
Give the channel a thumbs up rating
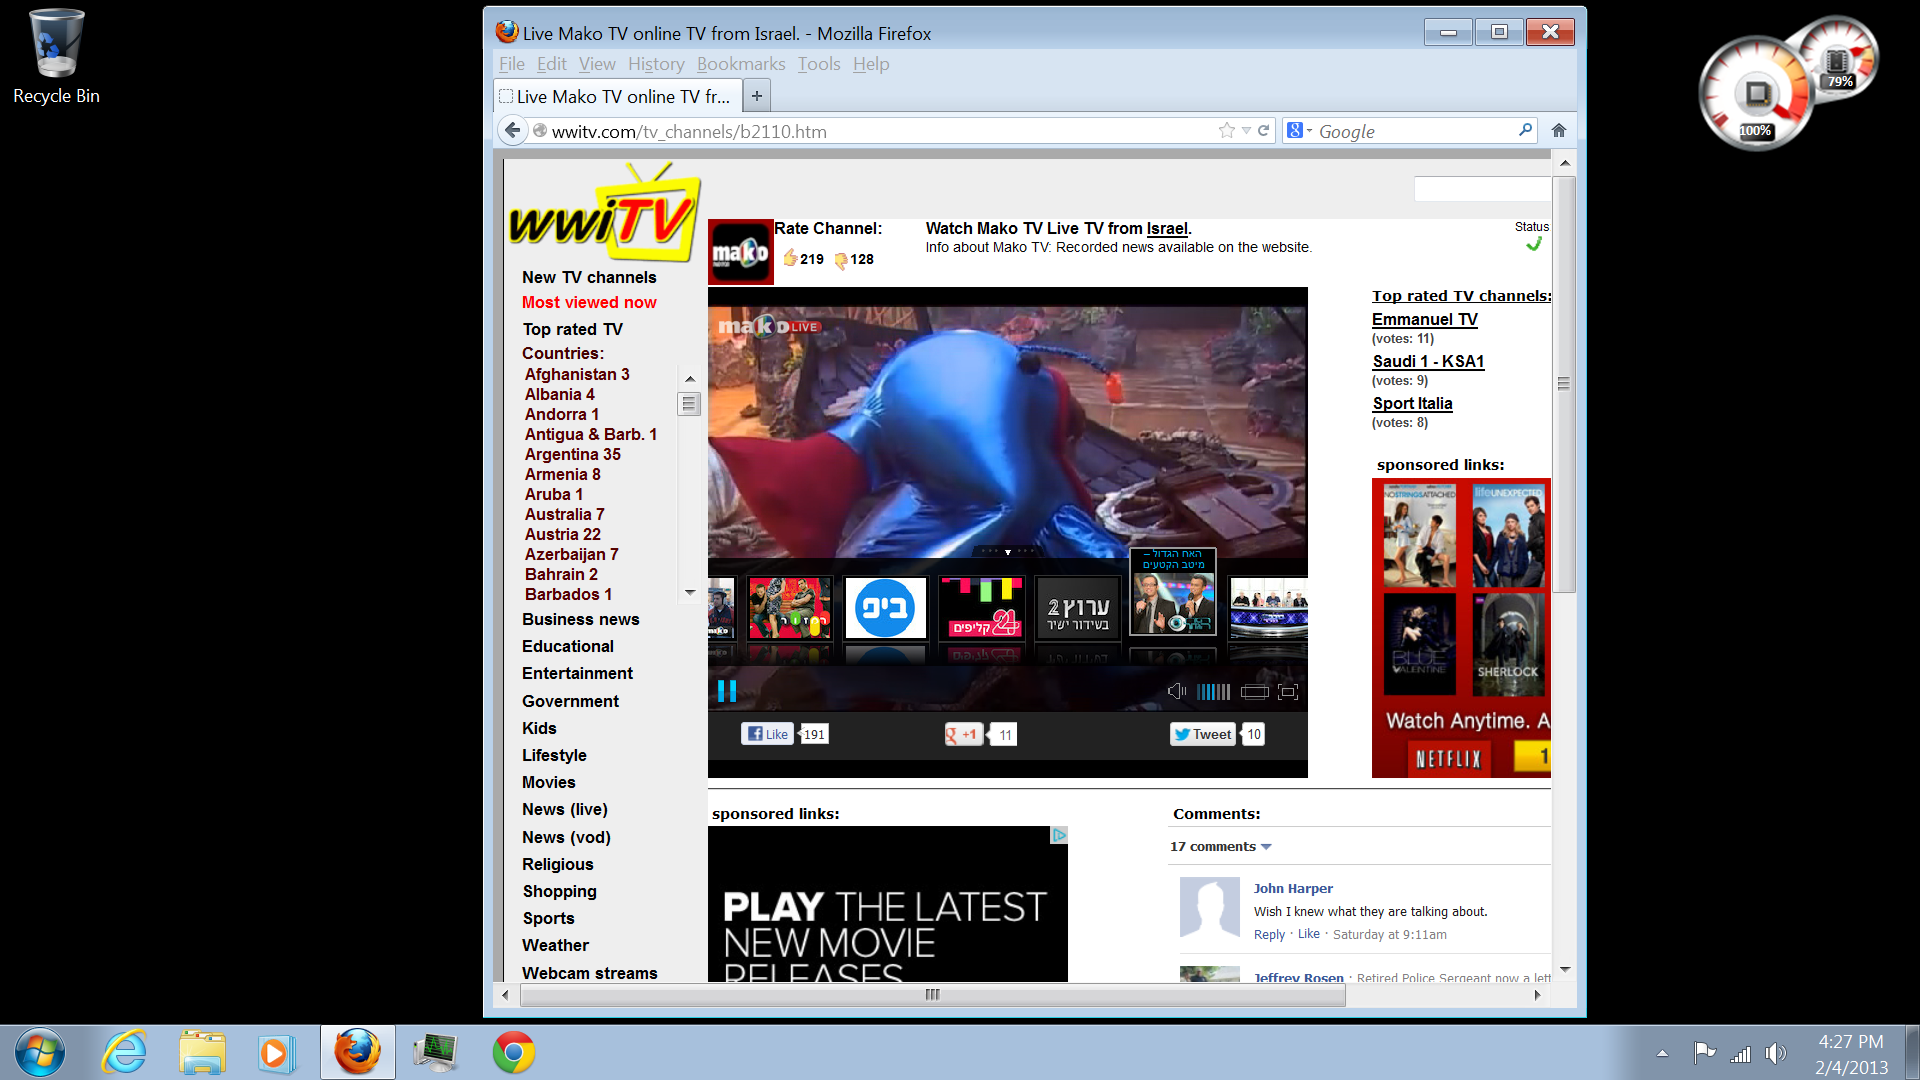coord(790,258)
